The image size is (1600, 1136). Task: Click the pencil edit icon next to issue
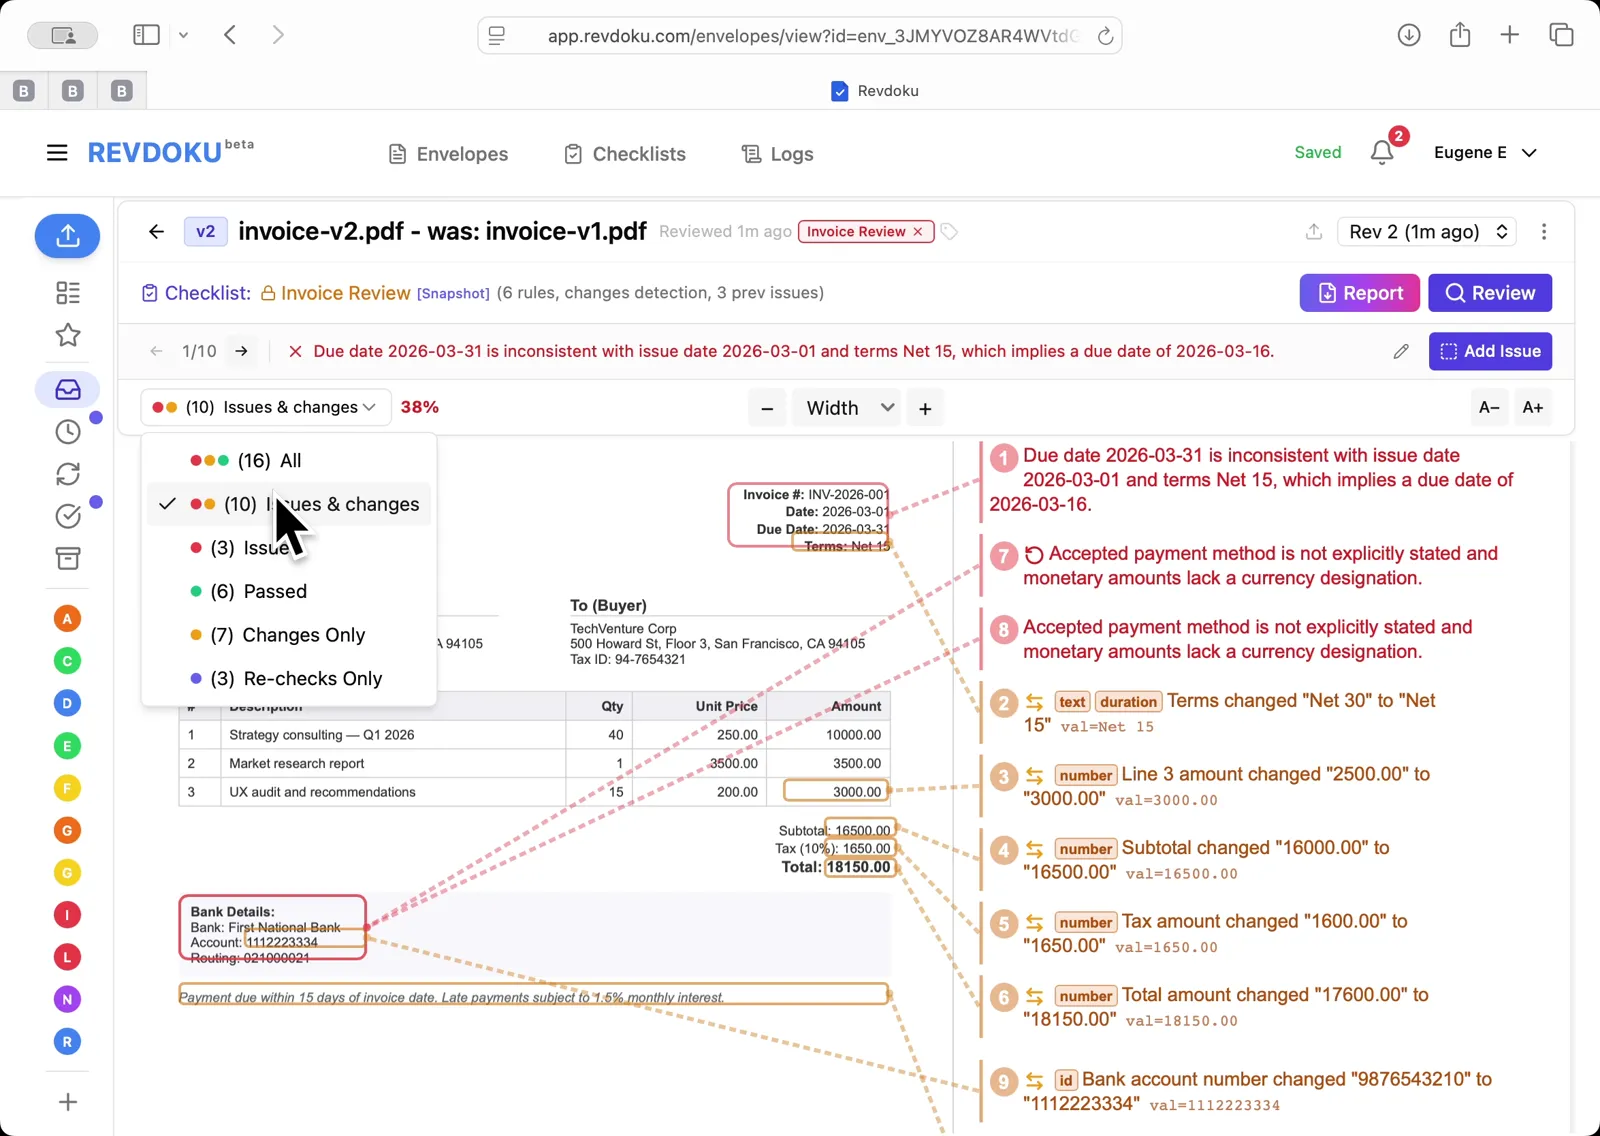[1400, 351]
